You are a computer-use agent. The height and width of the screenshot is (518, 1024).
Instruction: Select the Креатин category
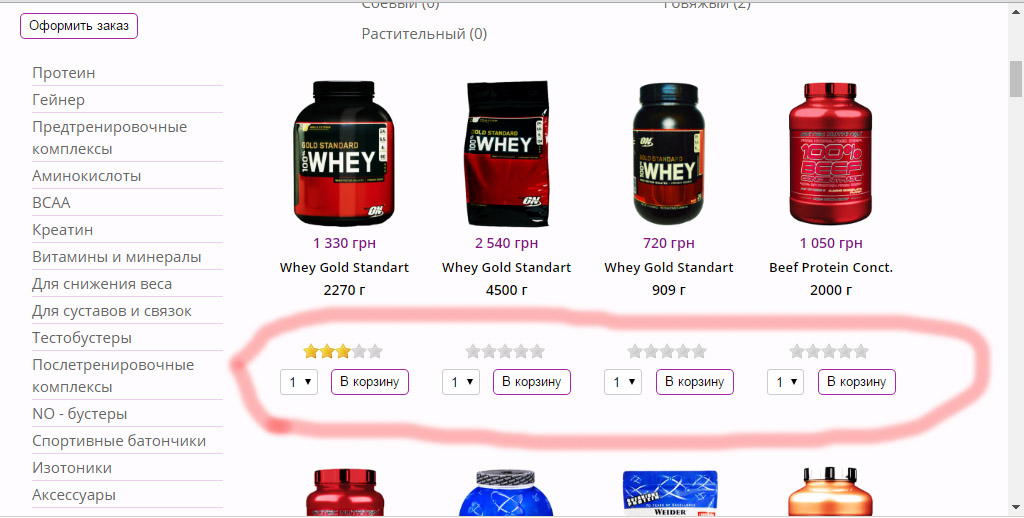63,230
